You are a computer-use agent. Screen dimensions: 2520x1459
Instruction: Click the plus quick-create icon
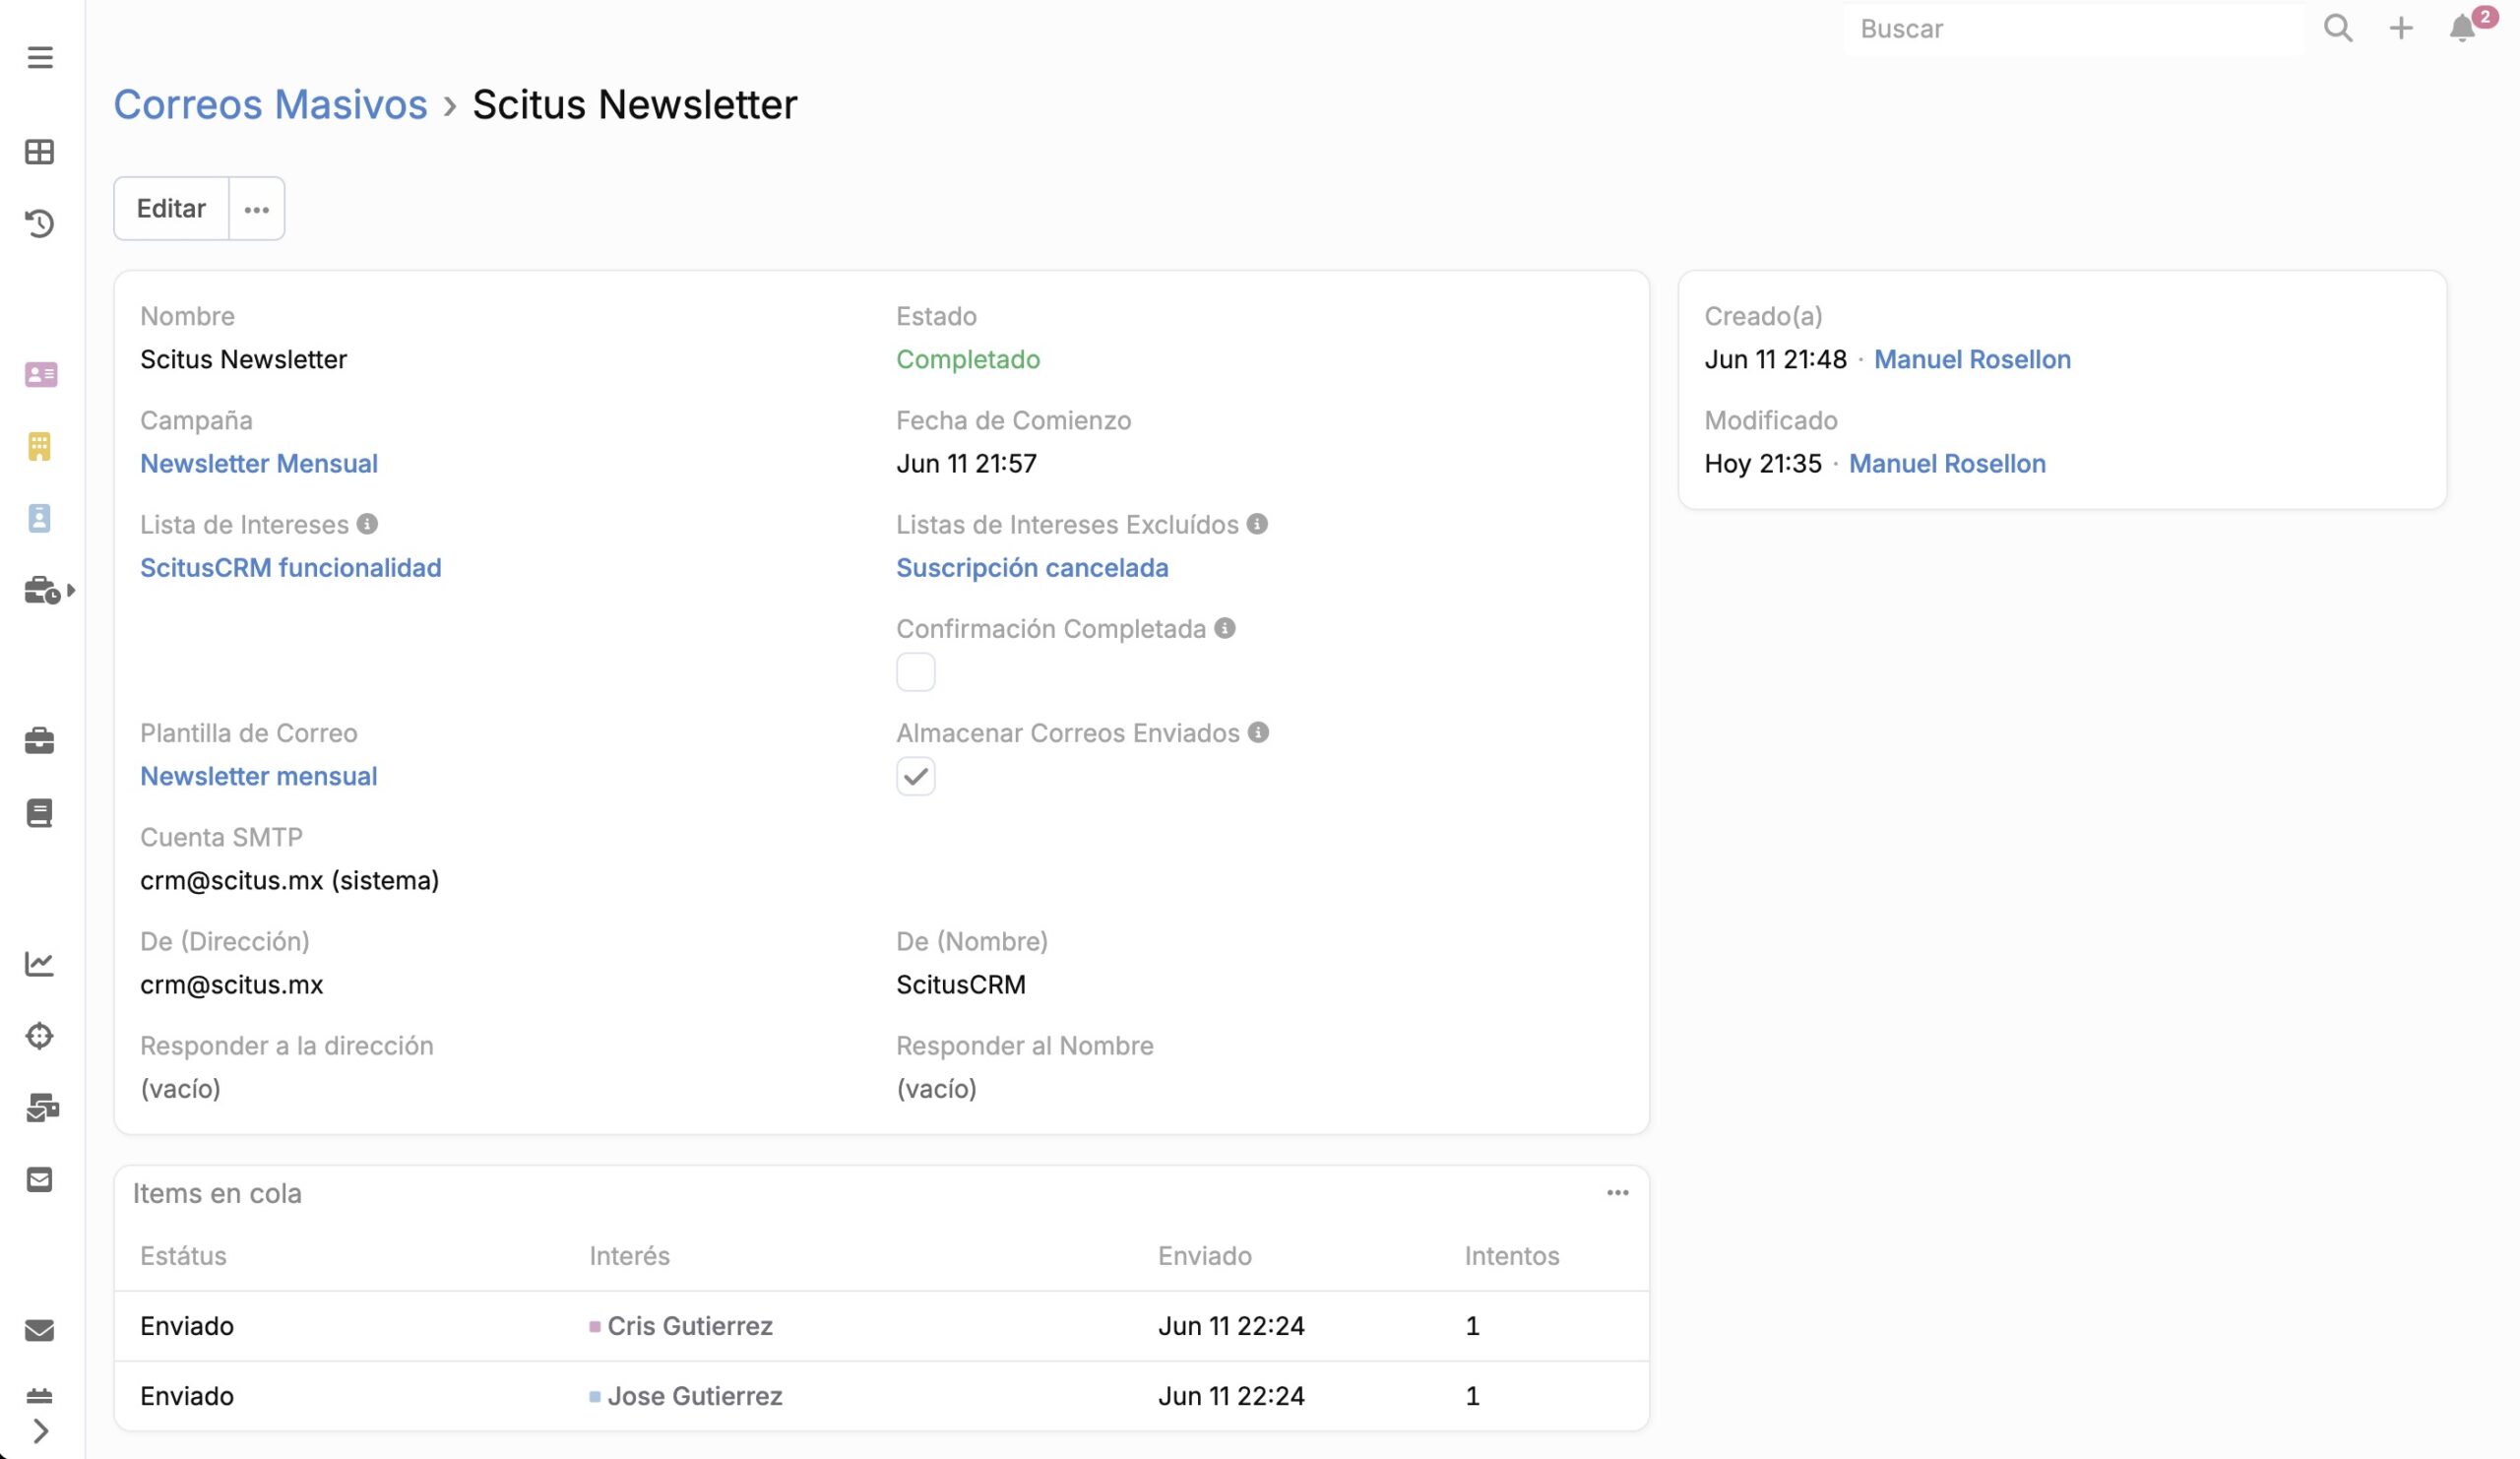2400,28
